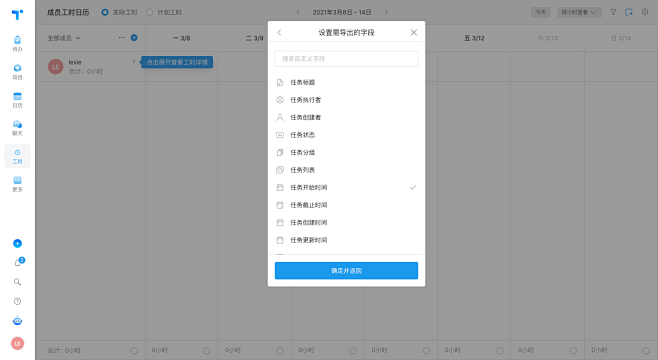Viewport: 658px width, 360px height.
Task: Click the 五 3/12 column header
Action: click(474, 38)
